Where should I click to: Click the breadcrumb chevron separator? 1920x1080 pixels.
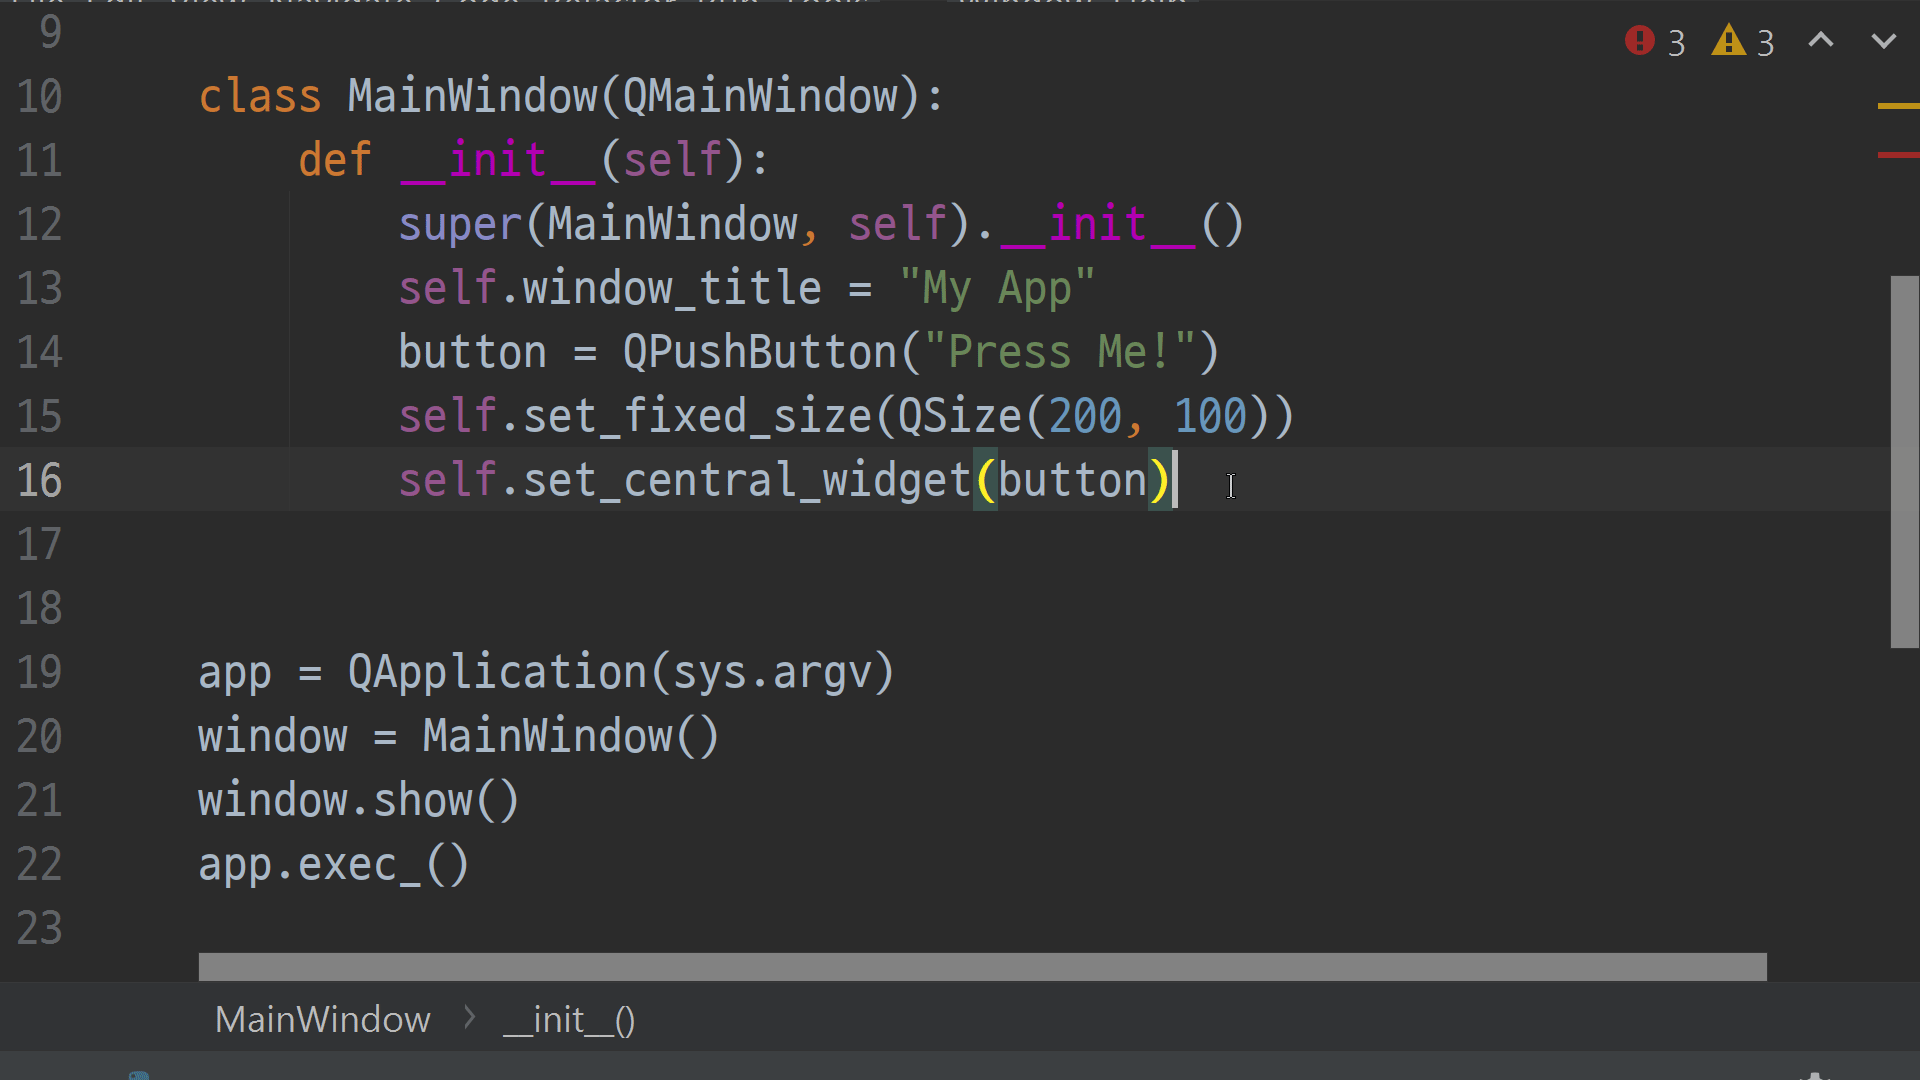[x=469, y=1018]
